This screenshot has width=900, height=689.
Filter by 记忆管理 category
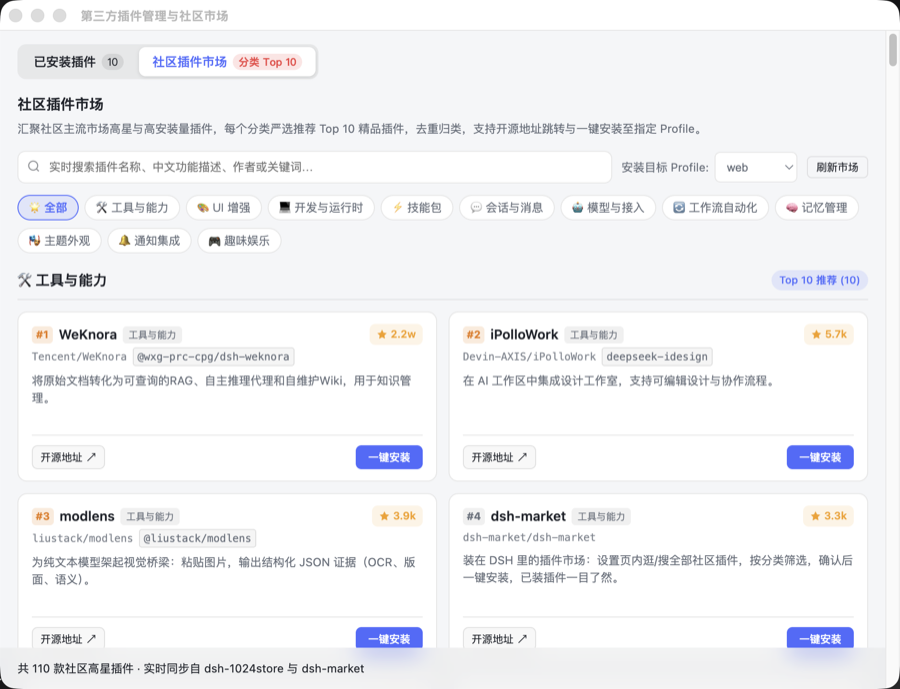(x=817, y=207)
